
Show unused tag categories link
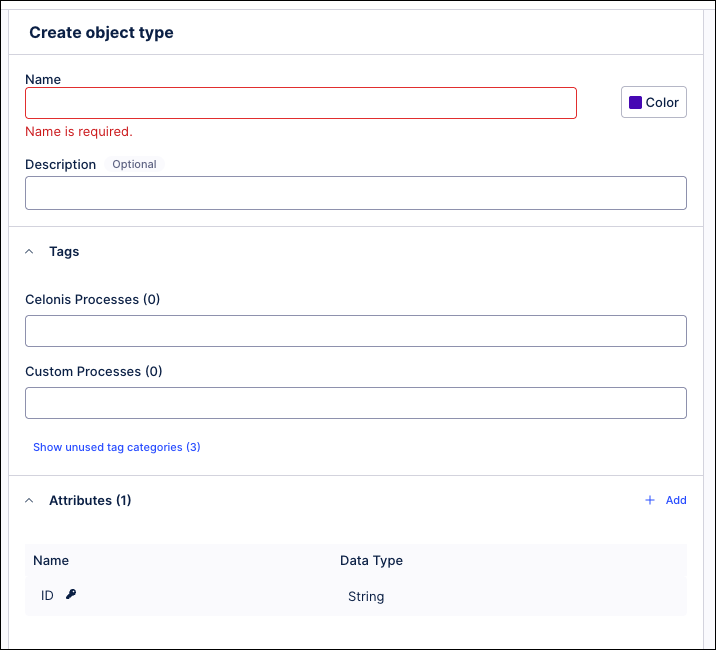117,447
